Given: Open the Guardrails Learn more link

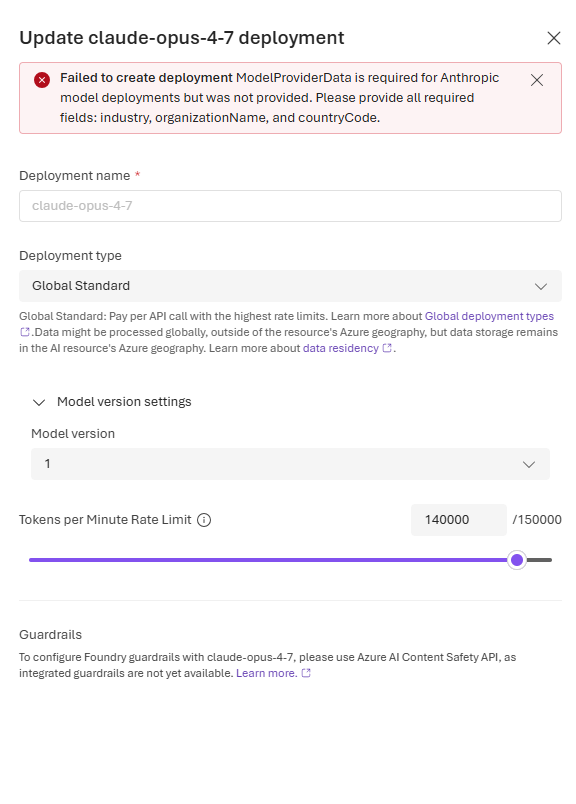Looking at the screenshot, I should (x=267, y=673).
